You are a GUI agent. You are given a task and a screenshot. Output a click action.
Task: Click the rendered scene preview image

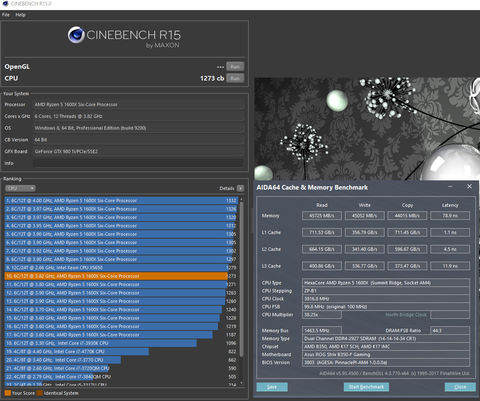tap(367, 129)
